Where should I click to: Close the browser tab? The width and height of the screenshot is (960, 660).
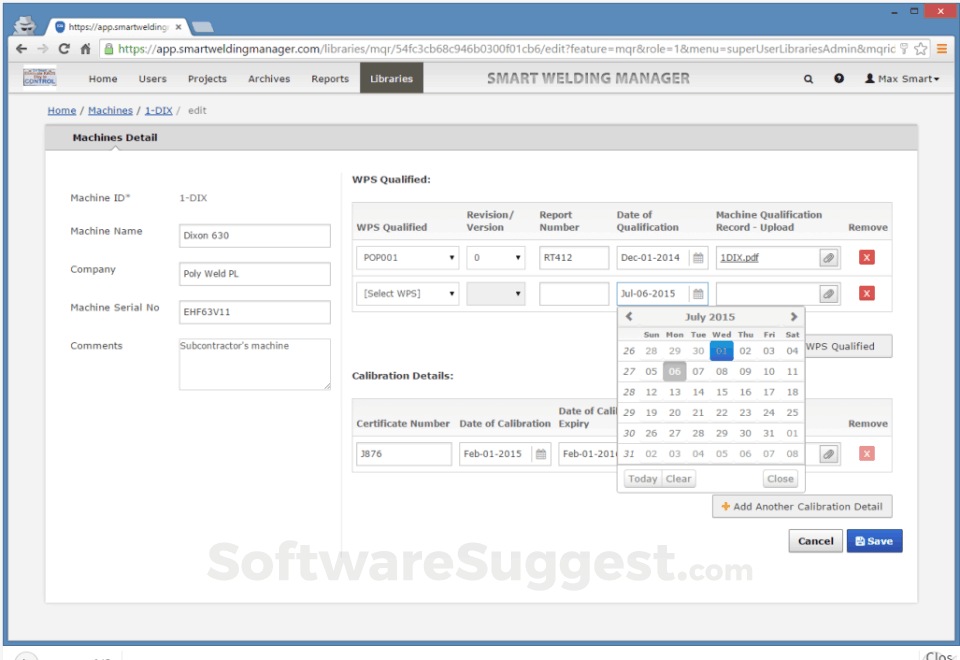(178, 27)
